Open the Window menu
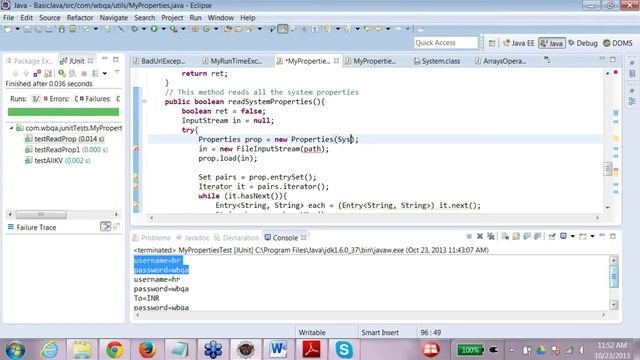The height and width of the screenshot is (360, 640). coord(220,18)
